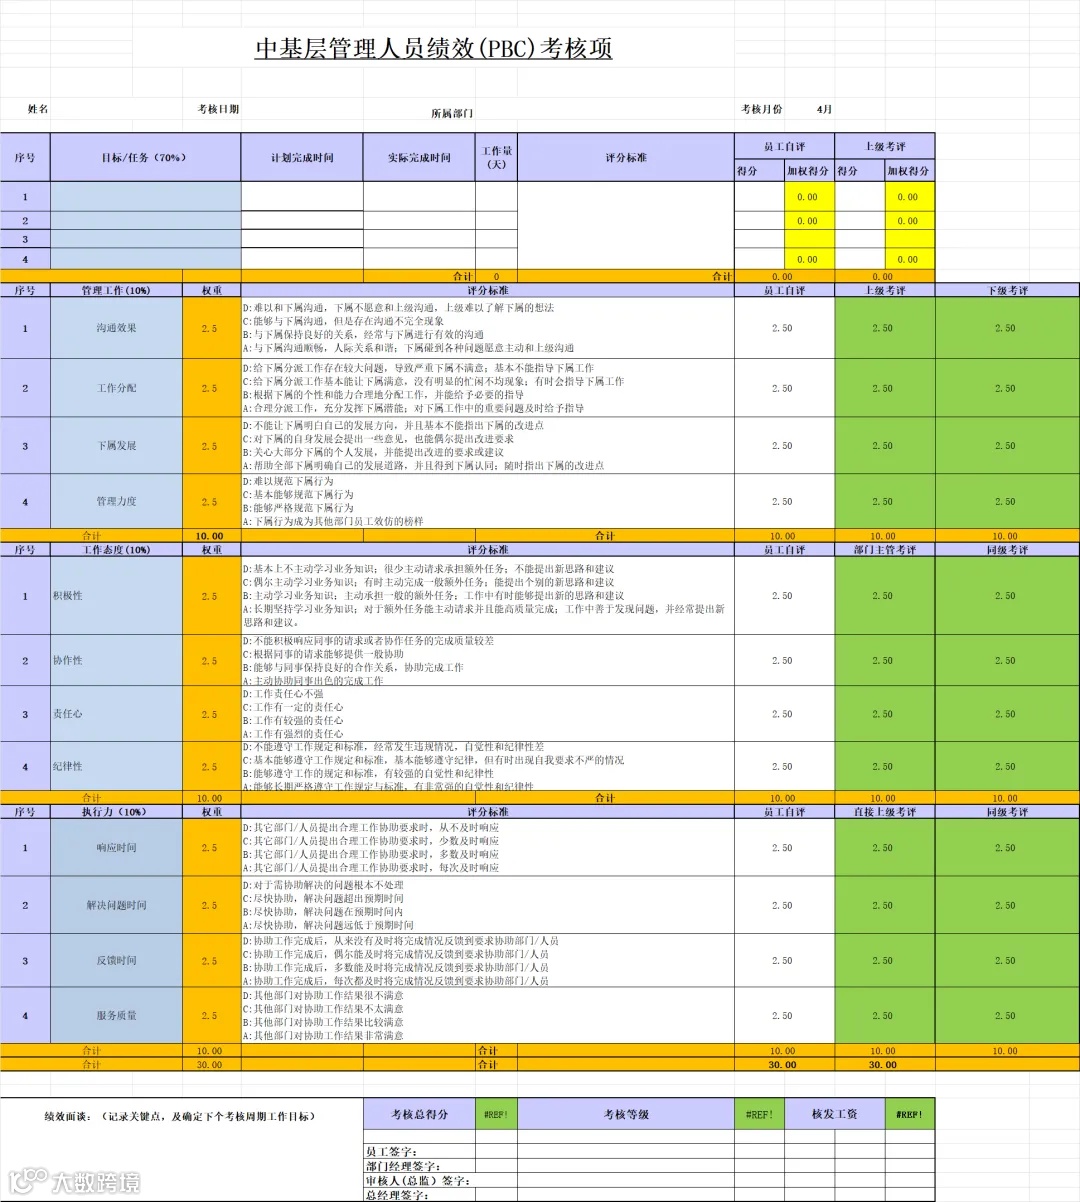Select the 下级考评 score for 工作分配
This screenshot has width=1080, height=1202.
click(x=1007, y=388)
